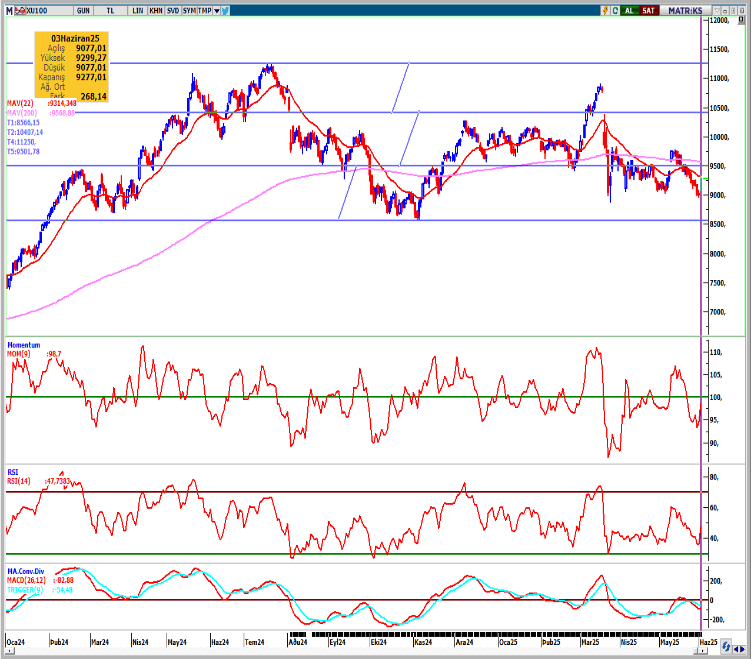752x659 pixels.
Task: Click the blue refresh arrows icon
Action: (x=726, y=647)
